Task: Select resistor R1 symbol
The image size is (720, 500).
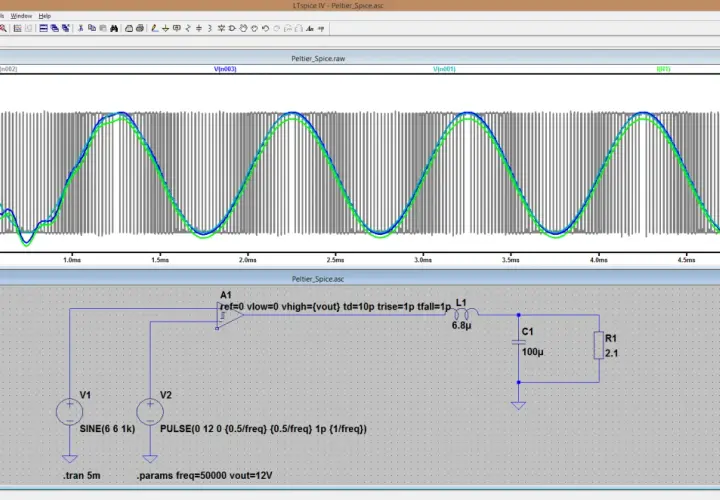Action: pos(599,345)
